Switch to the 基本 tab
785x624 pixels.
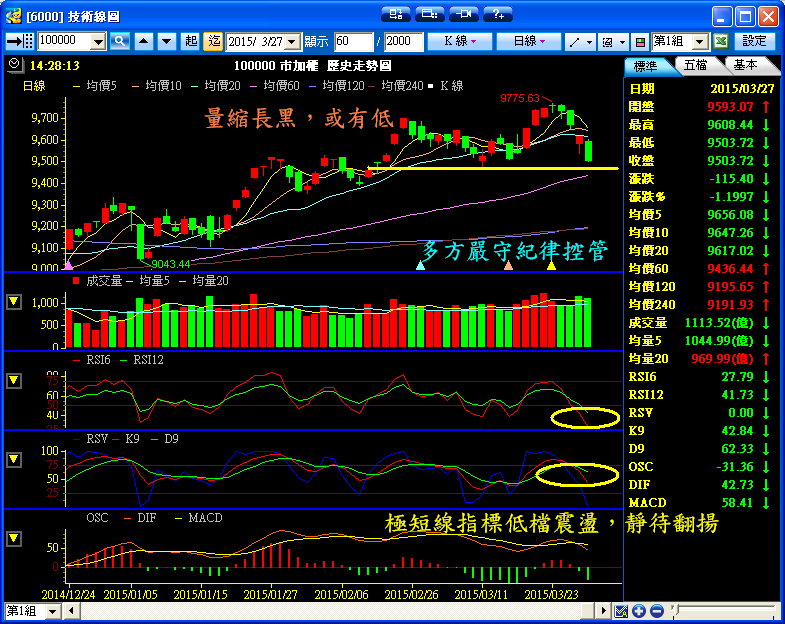tap(745, 65)
